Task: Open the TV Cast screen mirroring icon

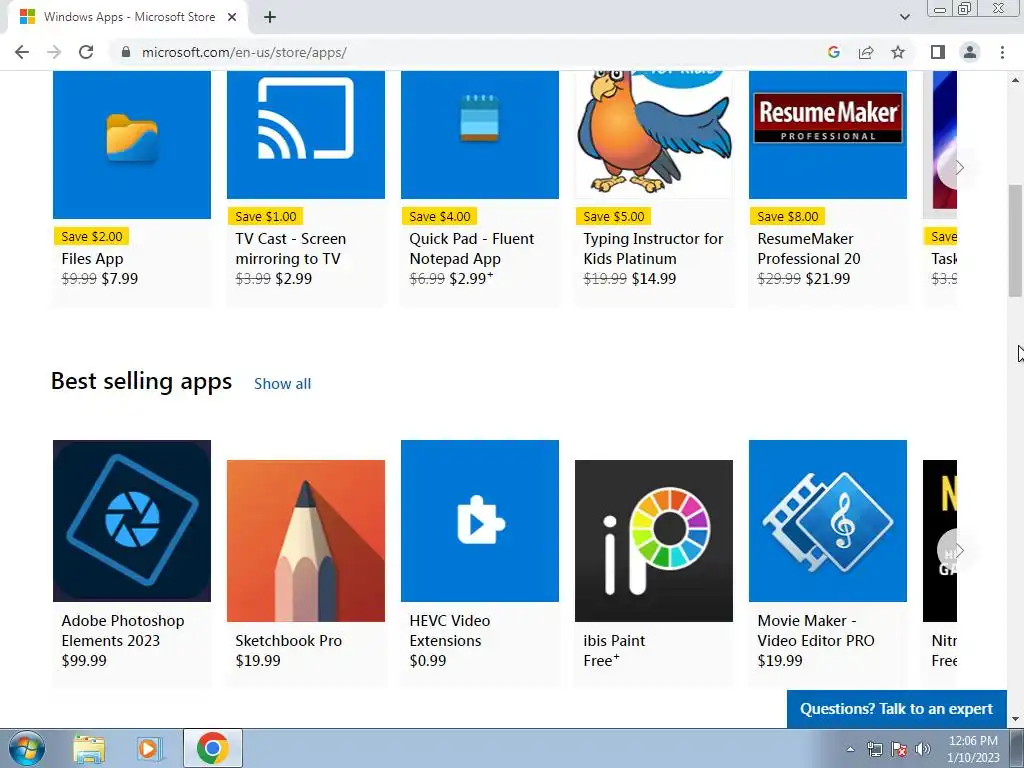Action: point(306,135)
